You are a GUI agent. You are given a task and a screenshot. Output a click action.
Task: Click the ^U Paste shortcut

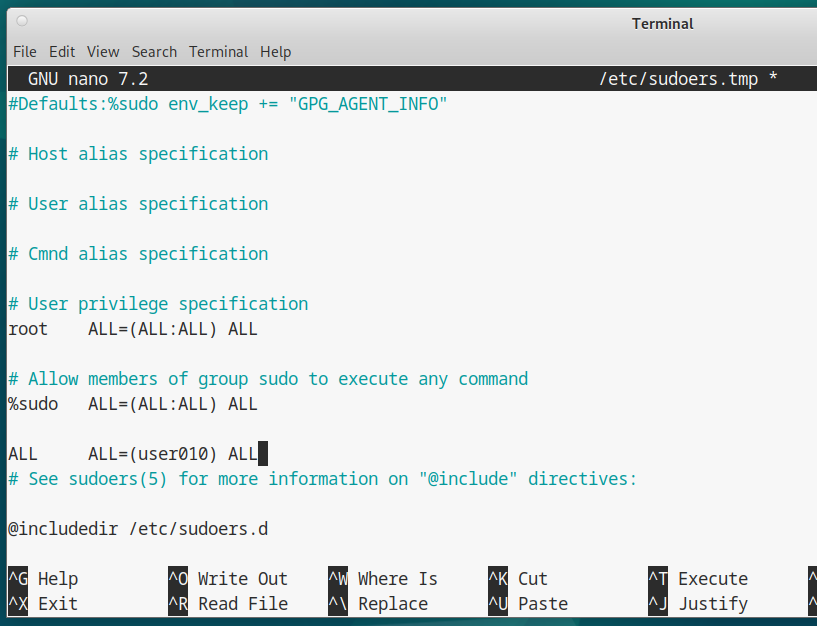pyautogui.click(x=528, y=604)
